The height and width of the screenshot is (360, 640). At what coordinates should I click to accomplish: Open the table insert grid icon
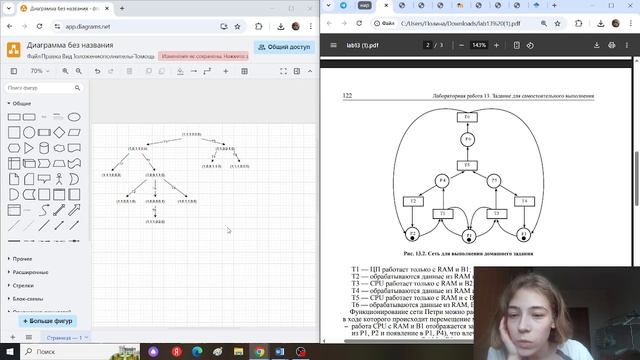click(x=244, y=71)
